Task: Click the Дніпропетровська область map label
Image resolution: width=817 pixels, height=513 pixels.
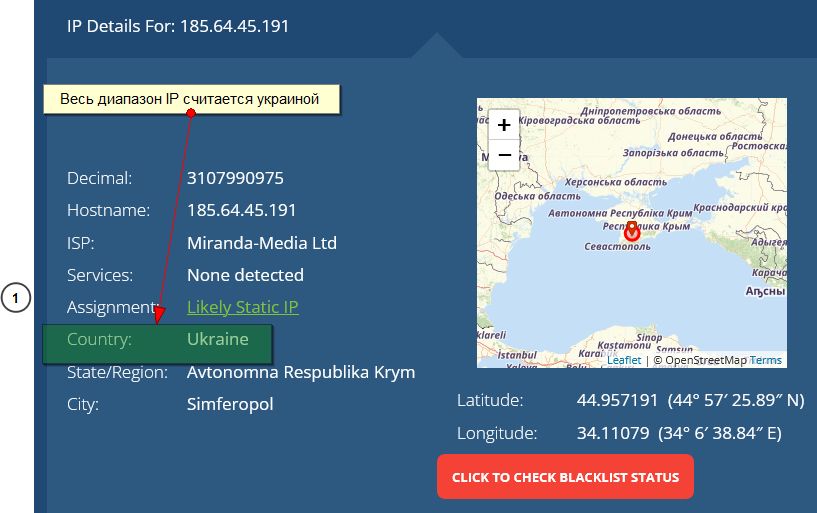Action: point(650,111)
